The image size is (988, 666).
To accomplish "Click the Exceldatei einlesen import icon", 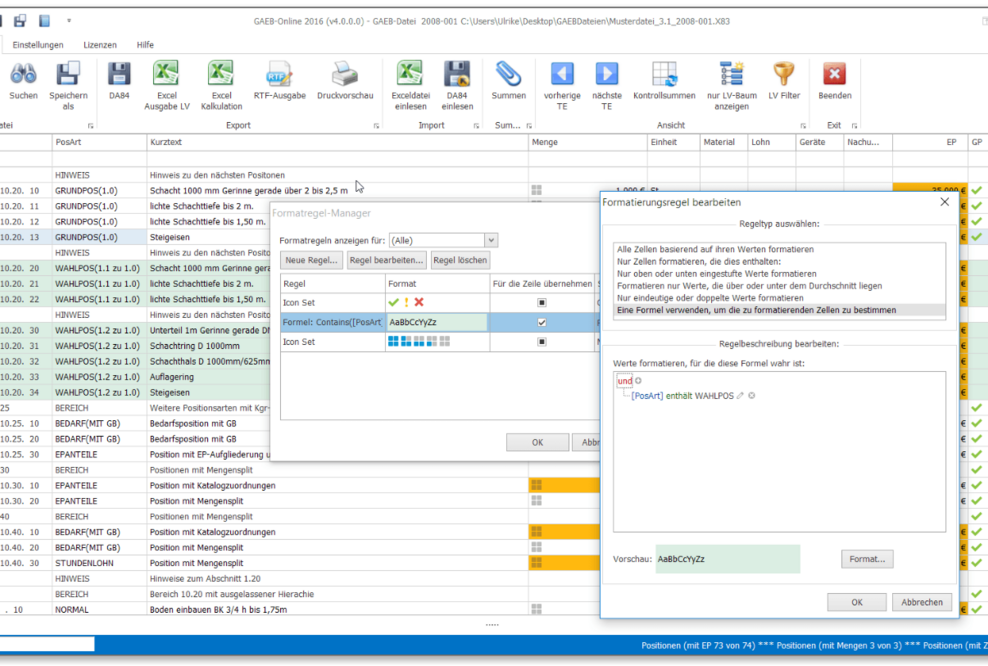I will pyautogui.click(x=409, y=75).
